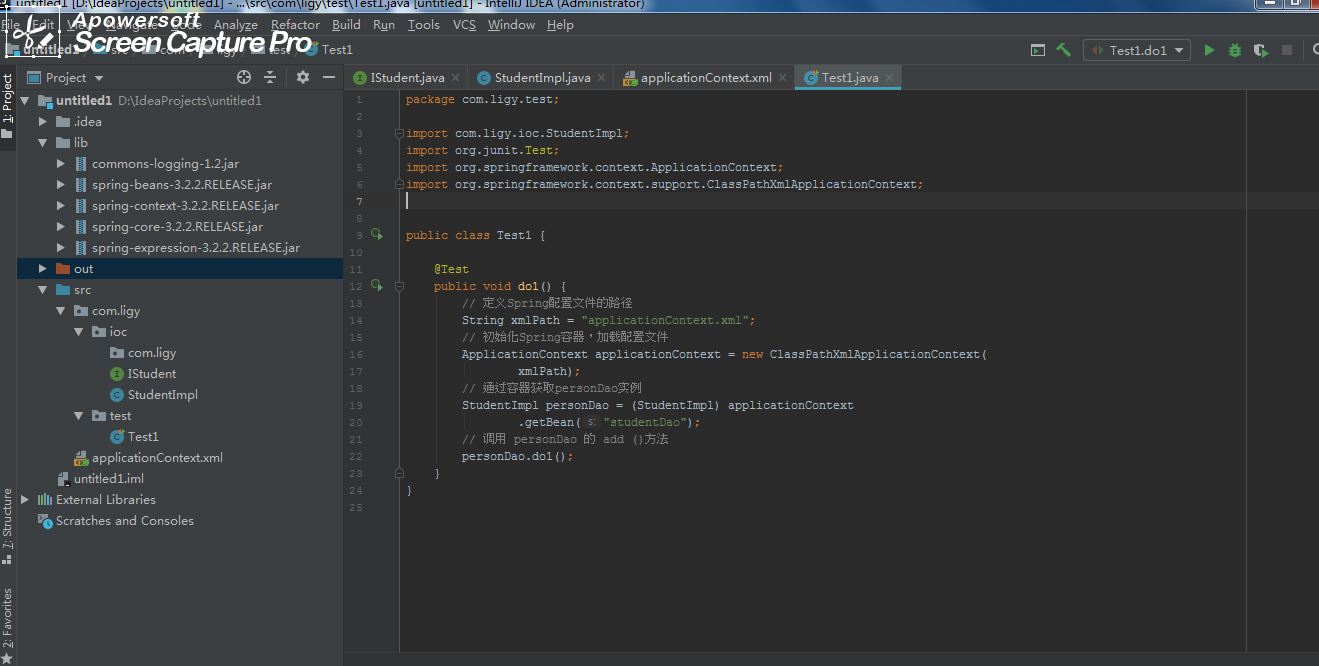Image resolution: width=1319 pixels, height=666 pixels.
Task: Close the applicationContext.xml editor tab
Action: [x=782, y=77]
